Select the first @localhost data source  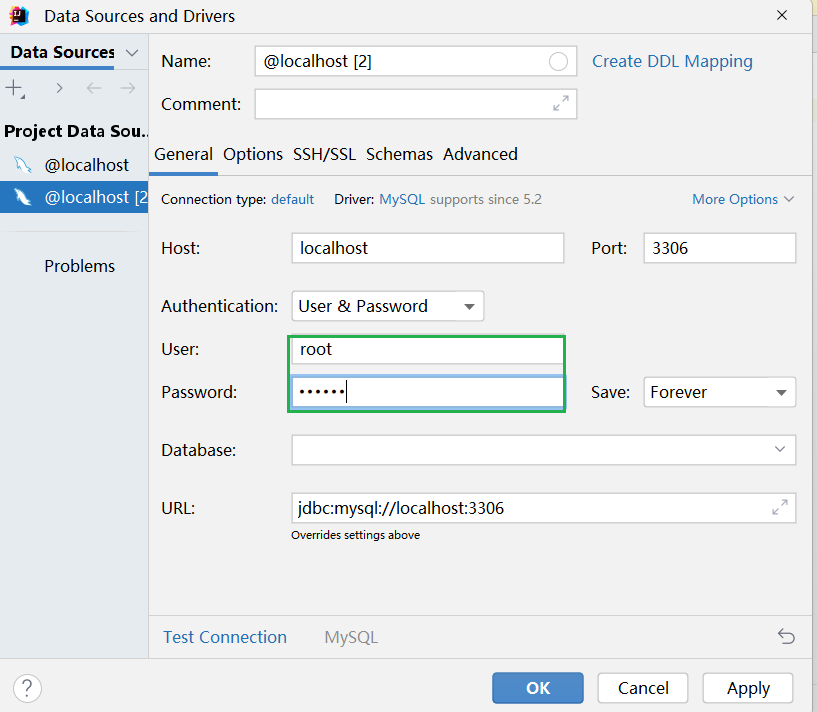point(86,165)
